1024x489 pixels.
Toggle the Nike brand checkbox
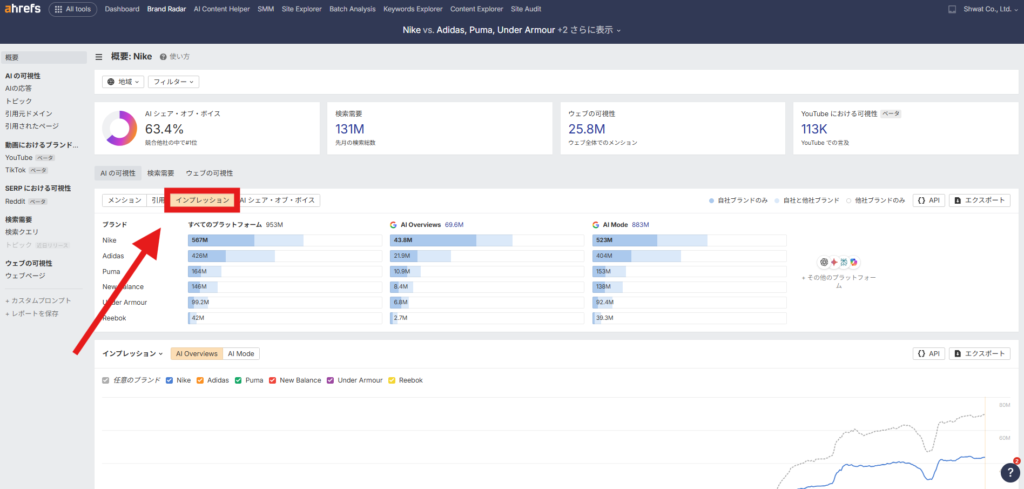(170, 380)
